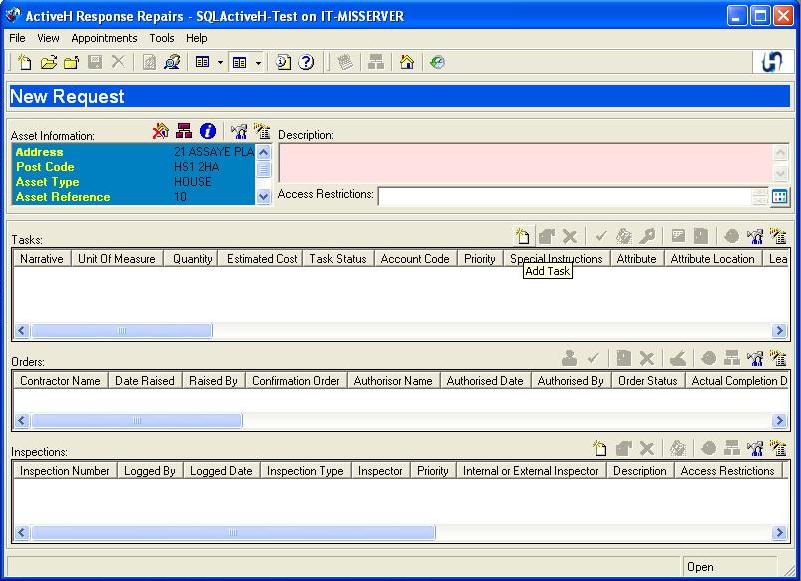801x581 pixels.
Task: Click the Contractor Name column header in Orders
Action: (60, 381)
